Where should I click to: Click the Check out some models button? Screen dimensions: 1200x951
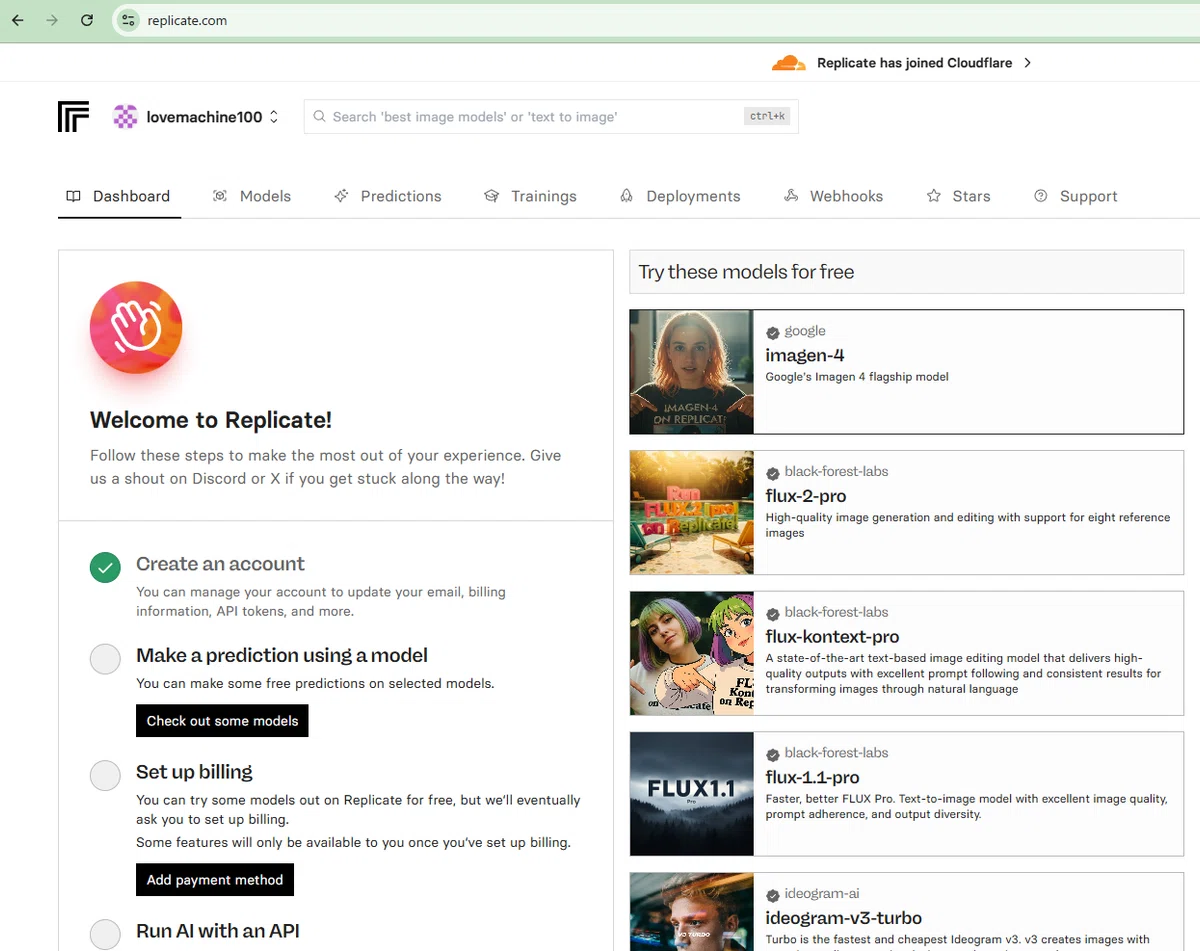[x=222, y=721]
